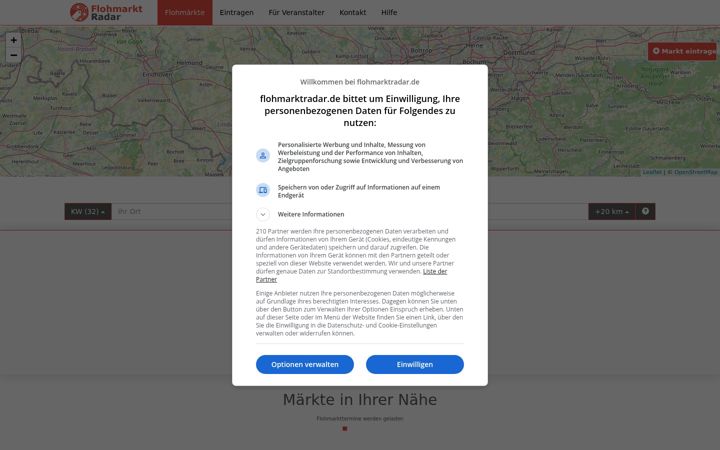
Task: Zoom out the map with minus button
Action: click(14, 55)
